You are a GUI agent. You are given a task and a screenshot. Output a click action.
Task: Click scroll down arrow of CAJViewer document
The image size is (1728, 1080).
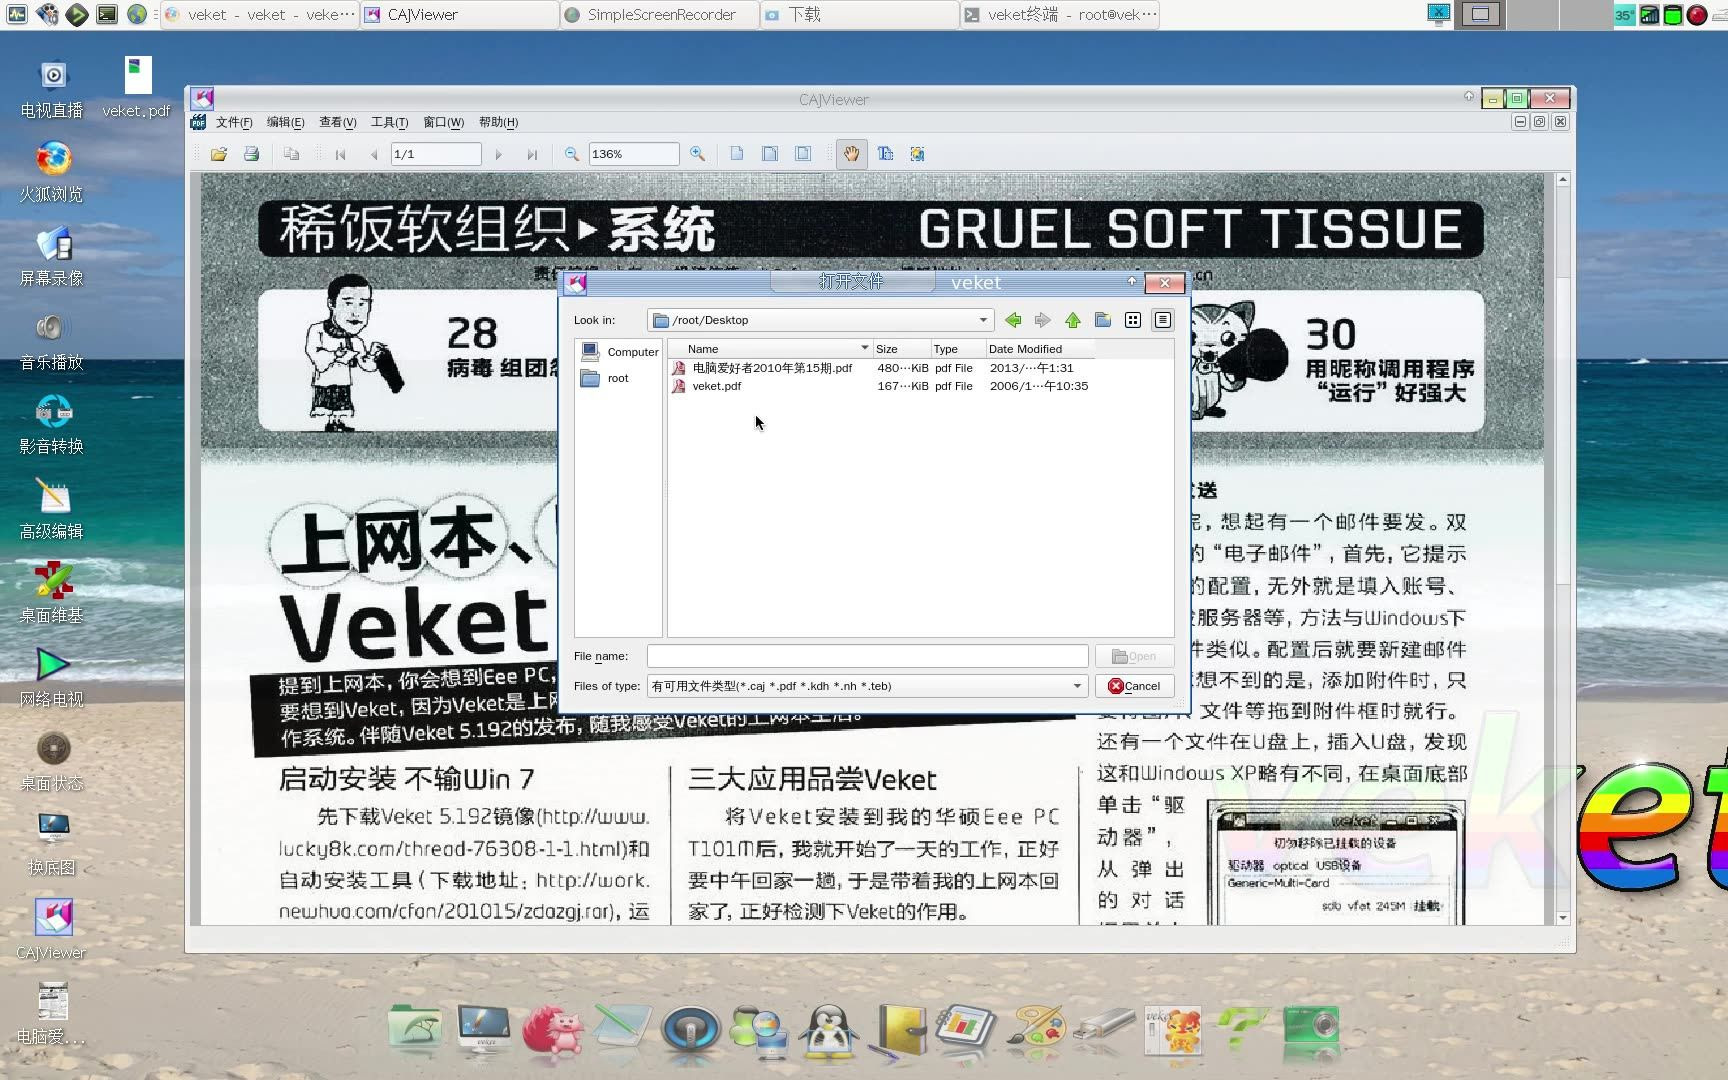(x=1563, y=917)
